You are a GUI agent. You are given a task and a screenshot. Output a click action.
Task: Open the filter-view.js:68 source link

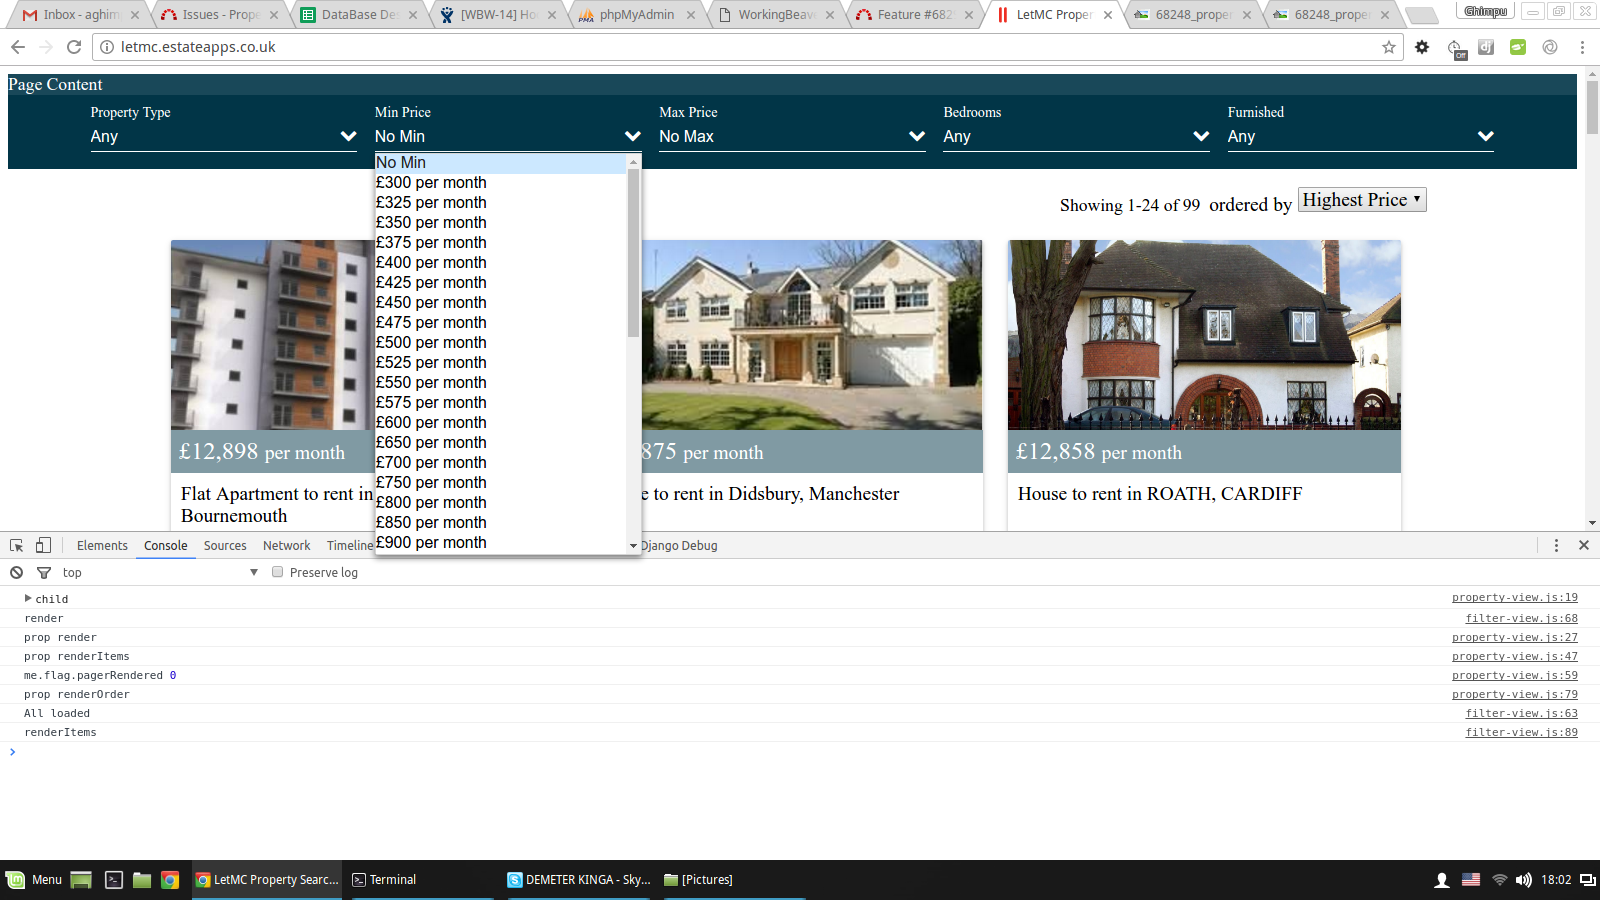click(1522, 618)
